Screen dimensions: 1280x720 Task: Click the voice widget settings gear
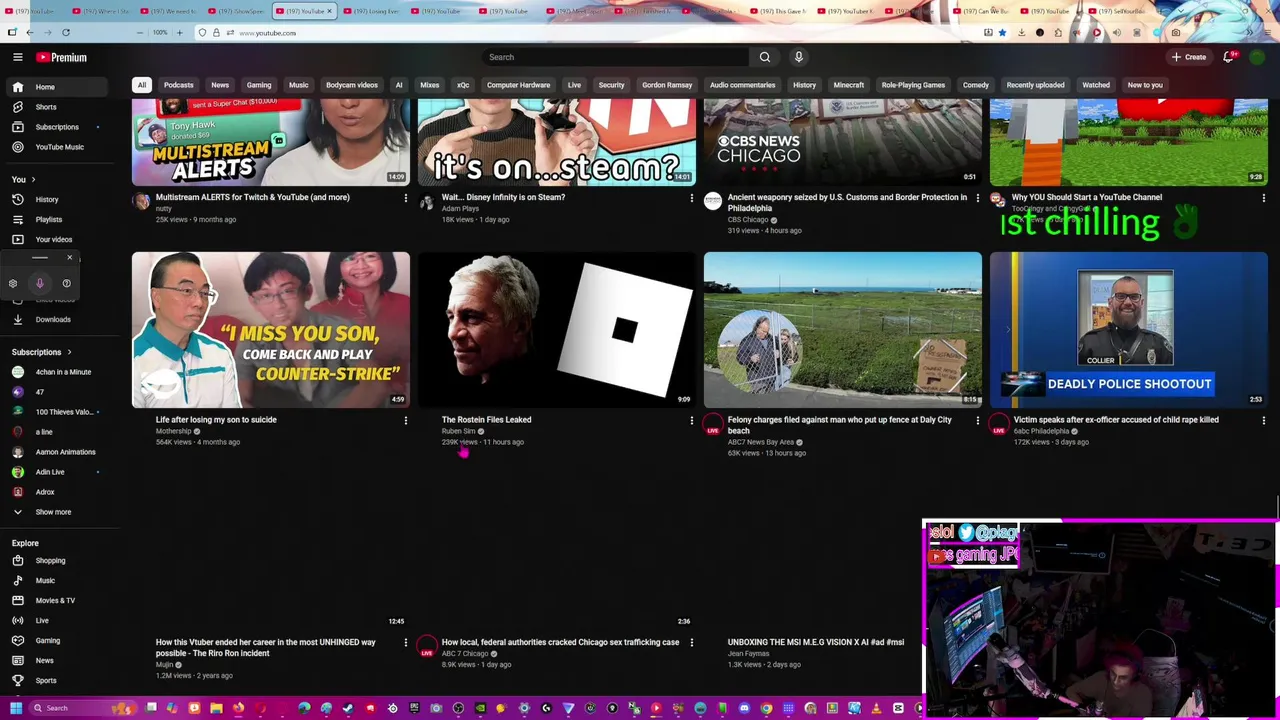[x=13, y=283]
